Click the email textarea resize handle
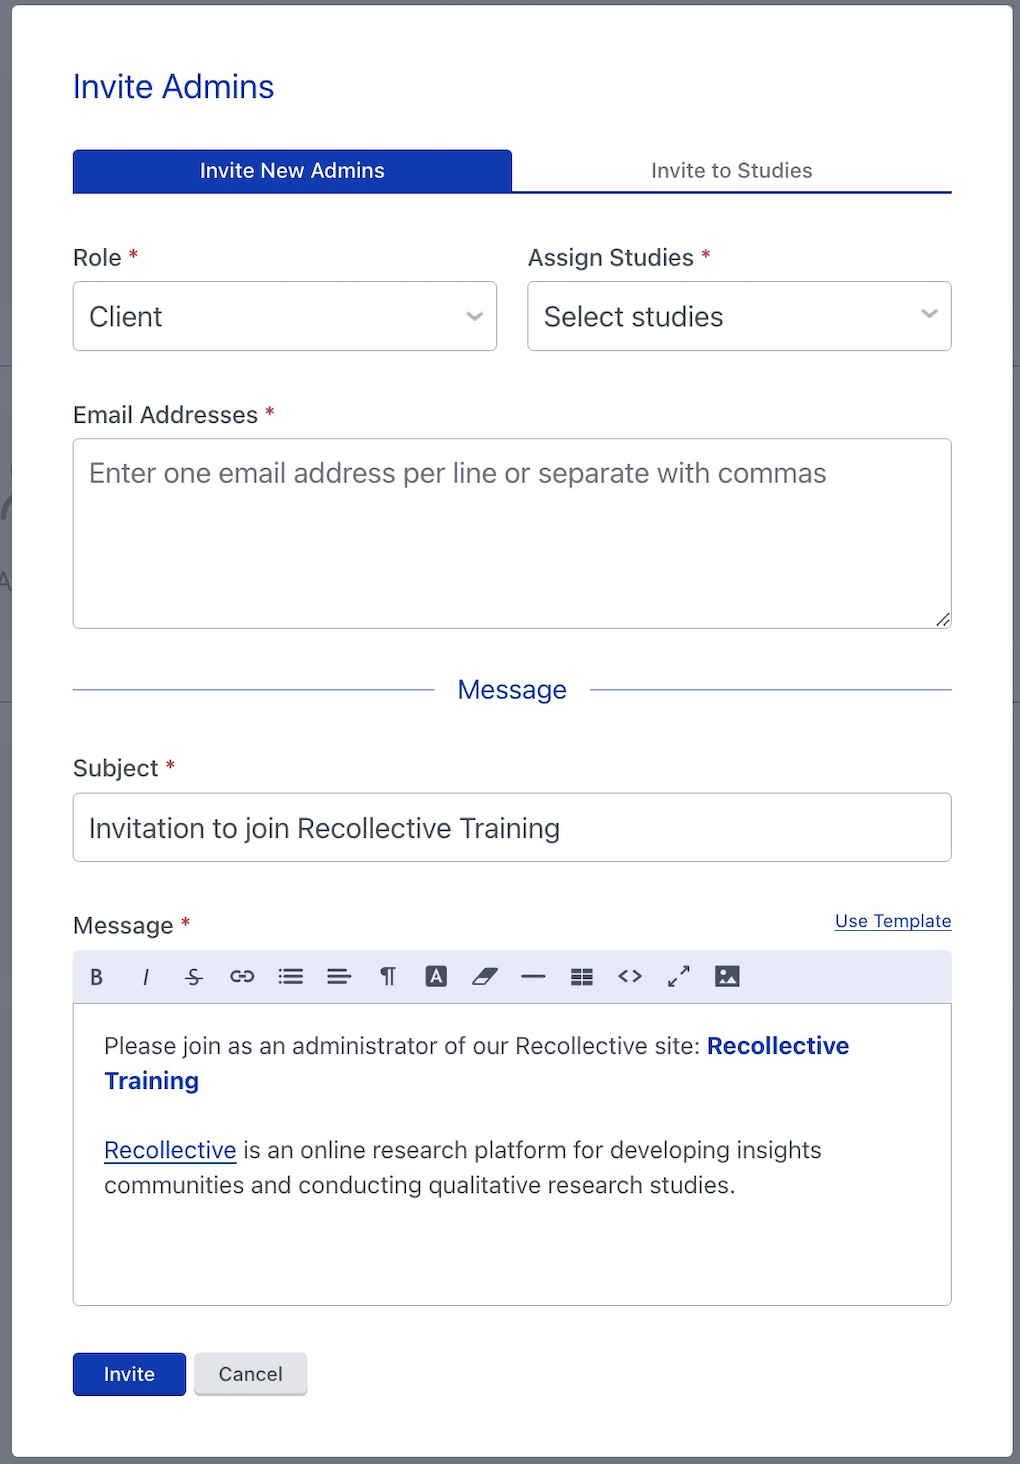 [x=943, y=620]
